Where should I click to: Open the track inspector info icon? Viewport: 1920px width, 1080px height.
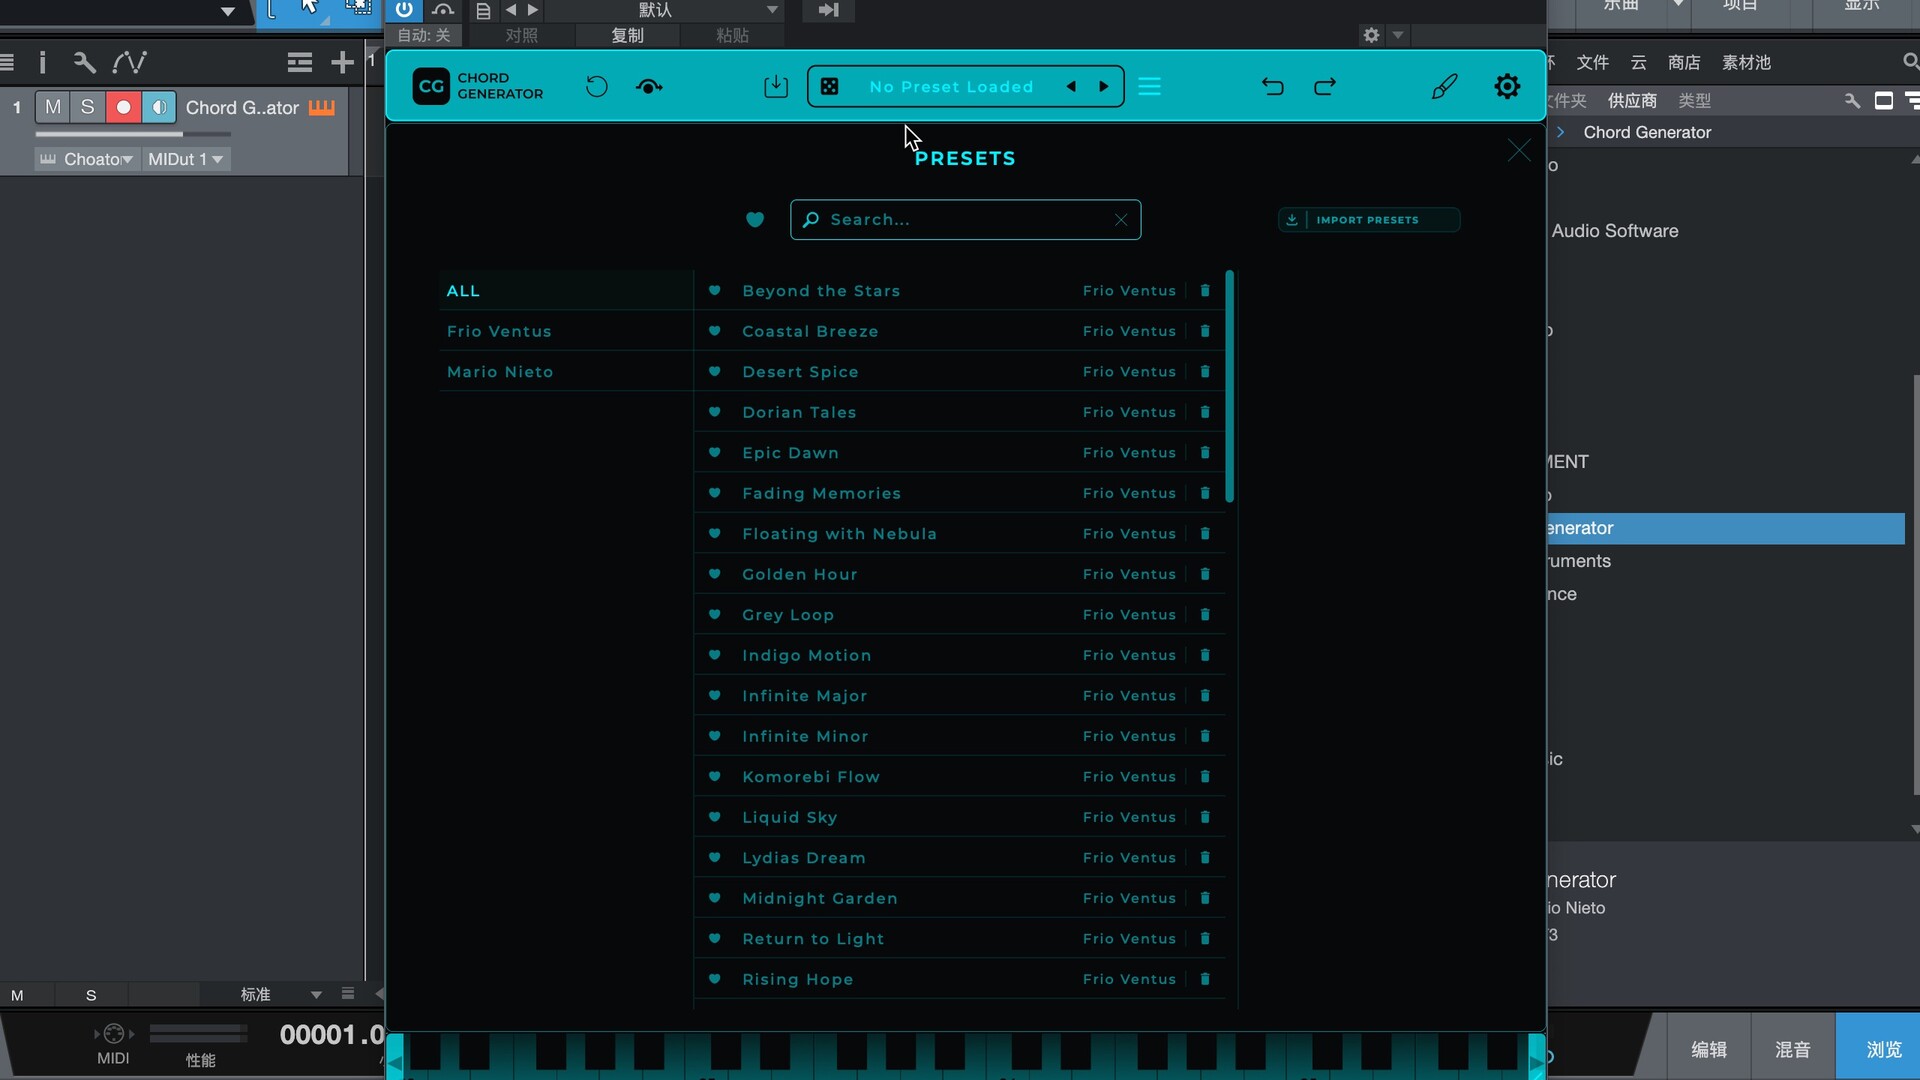pos(42,62)
